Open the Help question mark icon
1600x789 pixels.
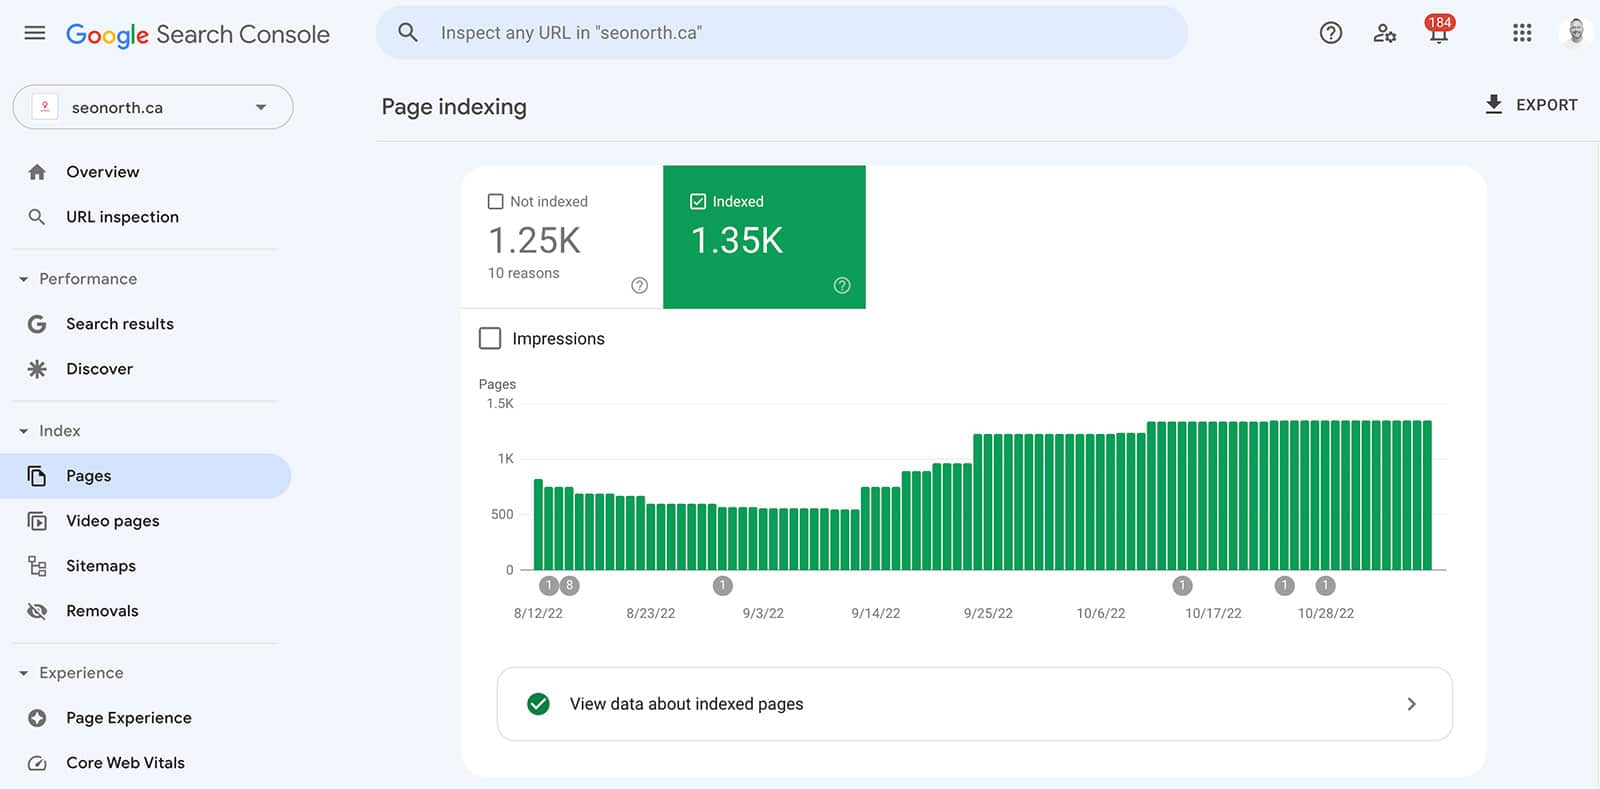1331,33
